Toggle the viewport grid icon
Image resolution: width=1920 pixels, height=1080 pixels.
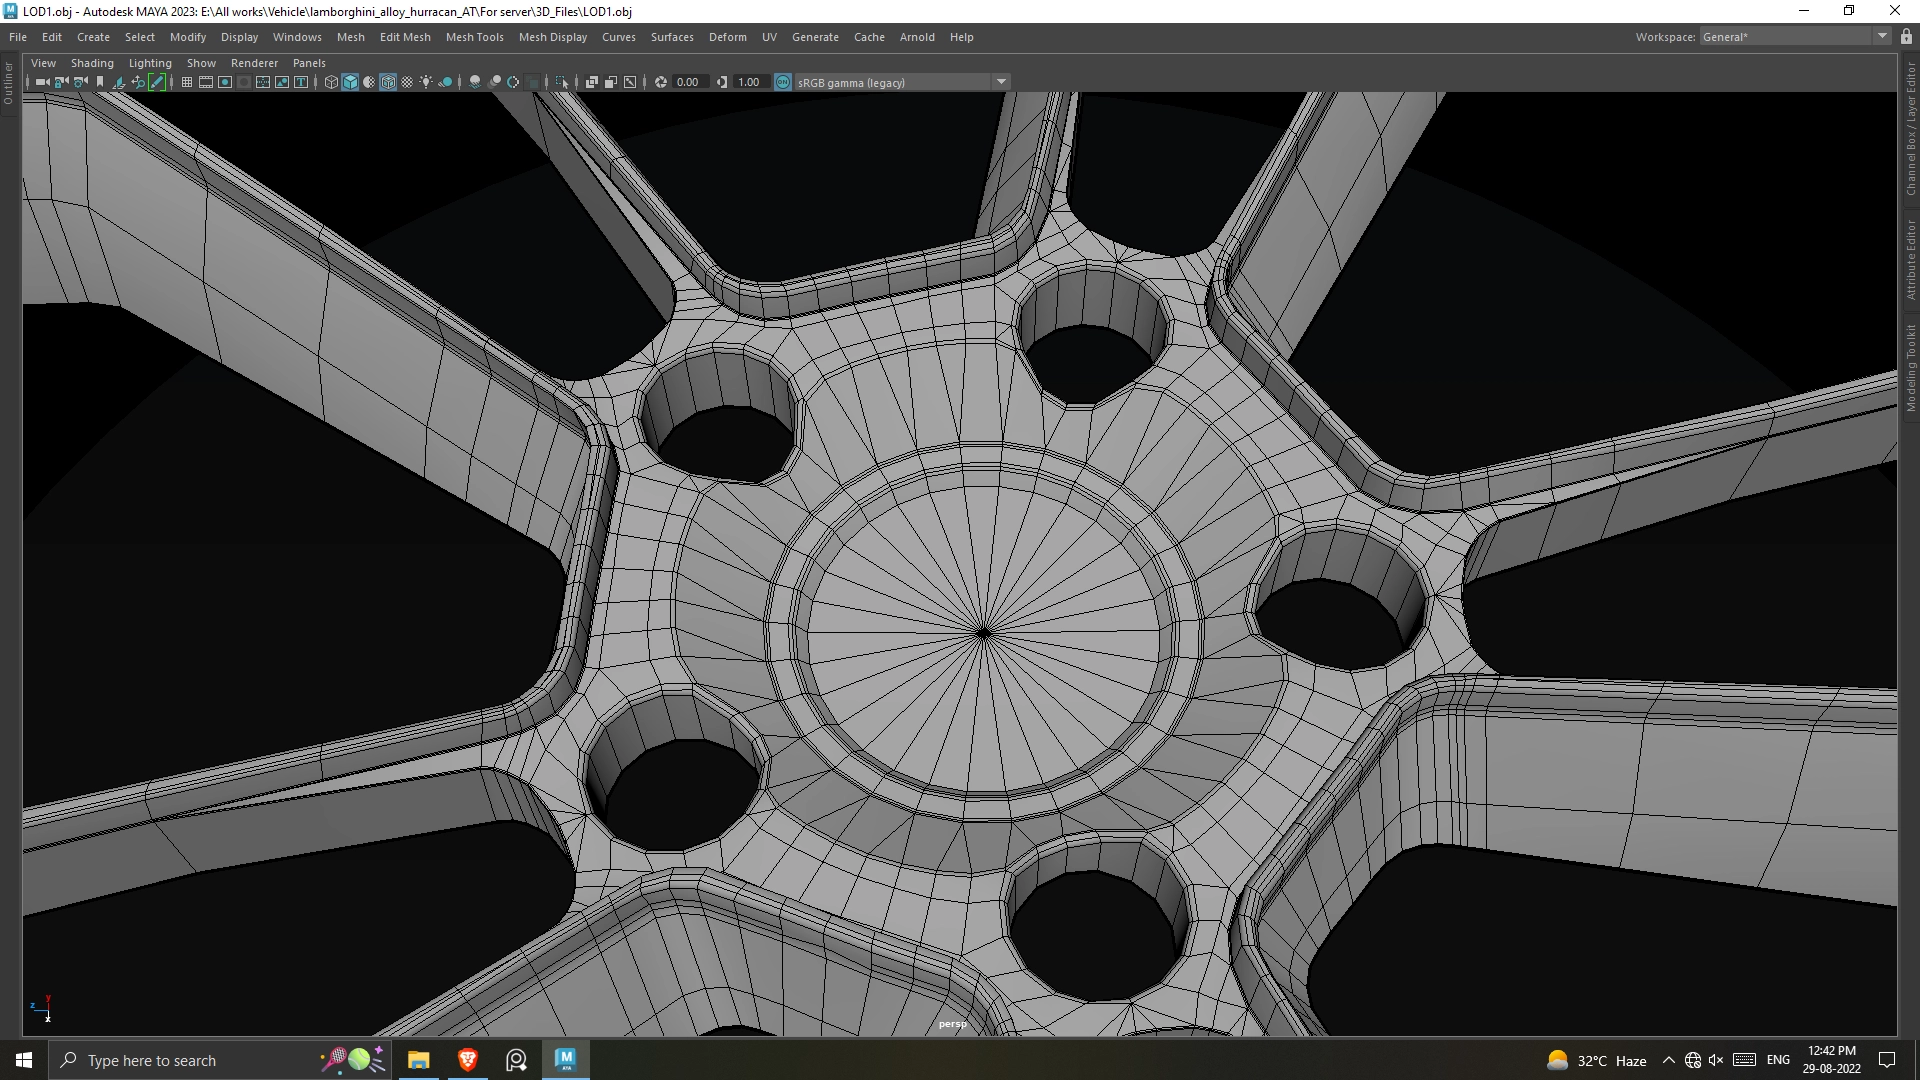187,82
